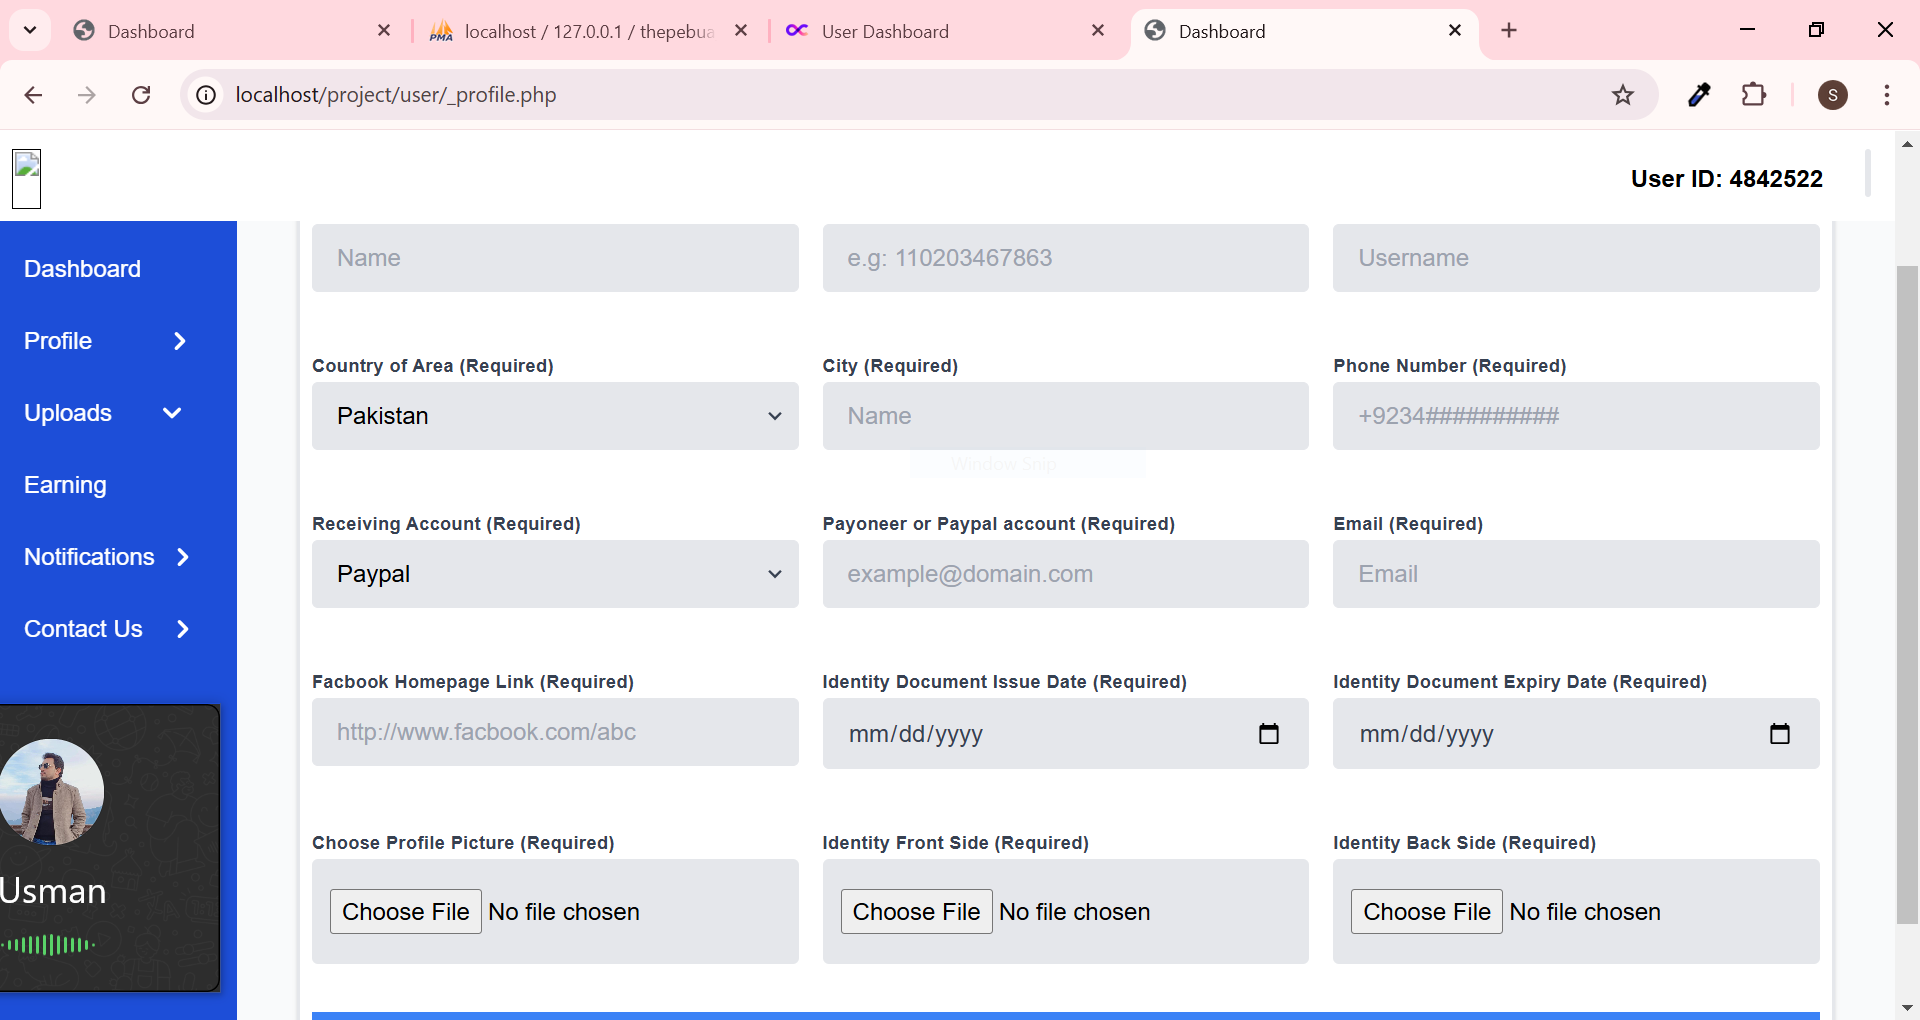Open the Country of Area dropdown
Screen dimensions: 1920x1020
(555, 416)
